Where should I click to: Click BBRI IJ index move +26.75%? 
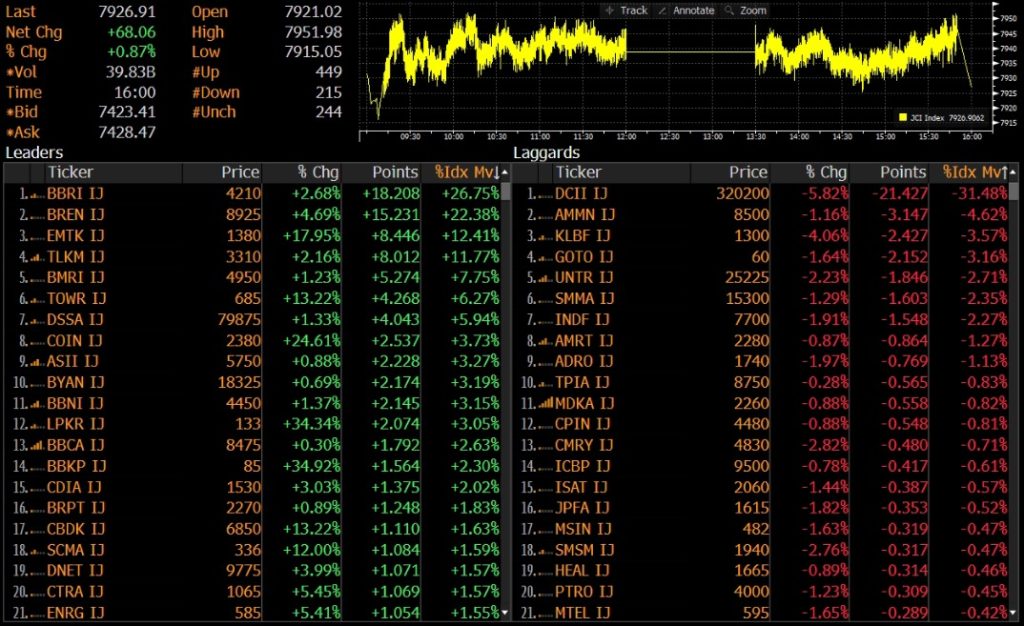point(470,194)
